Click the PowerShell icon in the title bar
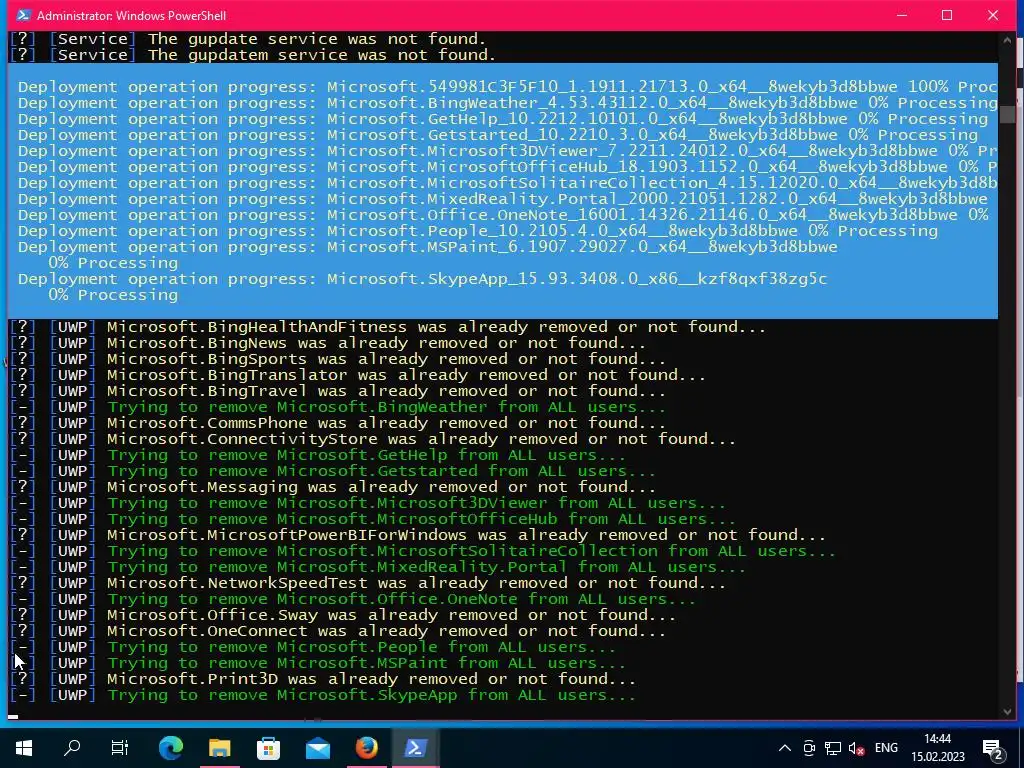Image resolution: width=1024 pixels, height=768 pixels. (23, 15)
